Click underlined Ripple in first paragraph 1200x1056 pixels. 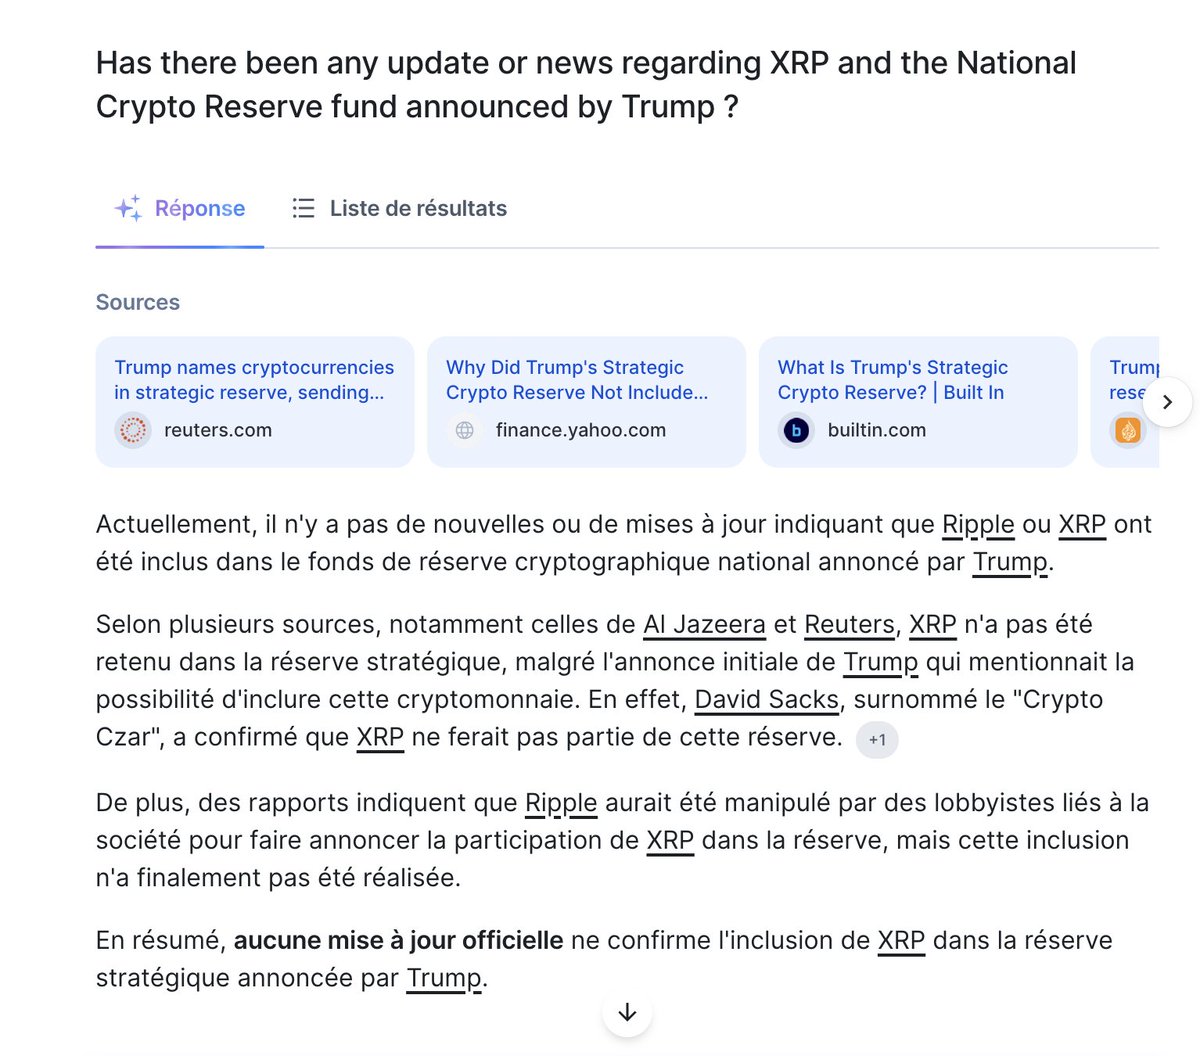coord(978,525)
